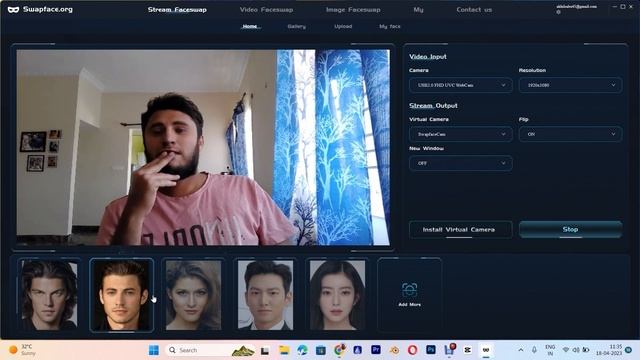640x360 pixels.
Task: Open the volume tray icon
Action: coord(576,350)
